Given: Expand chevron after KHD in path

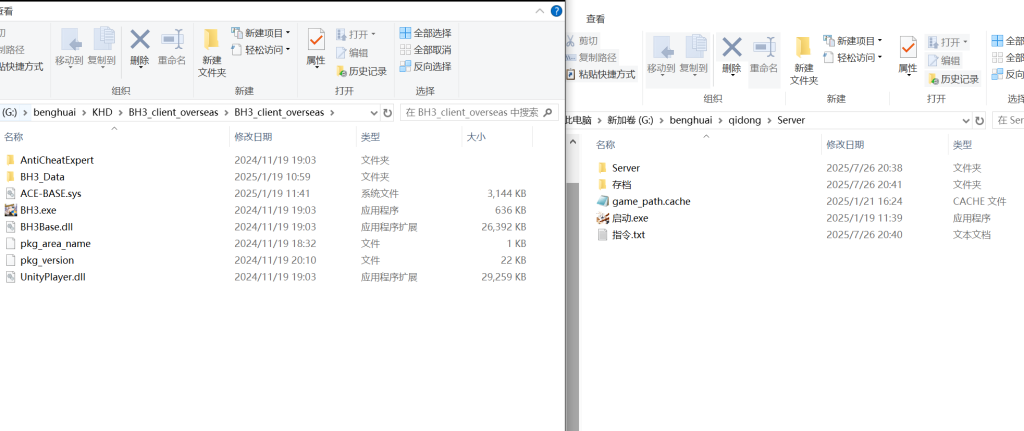Looking at the screenshot, I should pos(120,112).
